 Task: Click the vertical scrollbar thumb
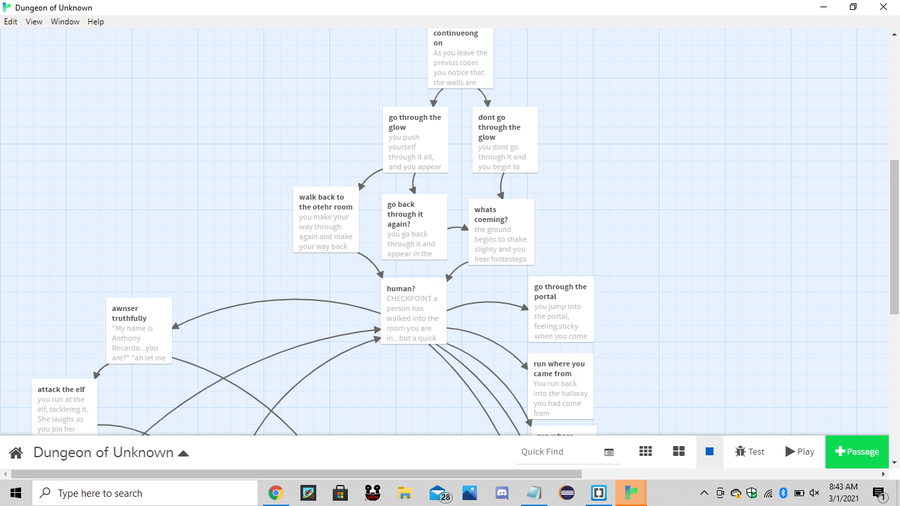894,236
